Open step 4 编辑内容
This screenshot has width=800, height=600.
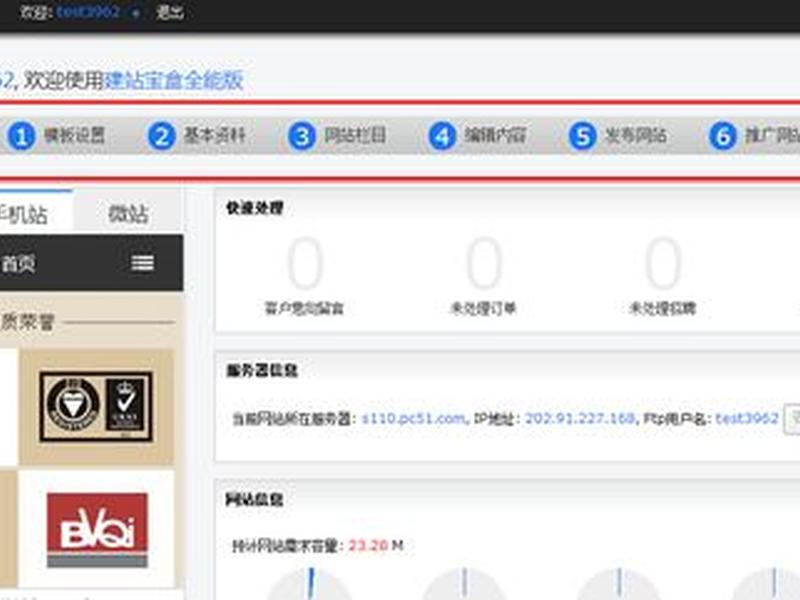click(x=478, y=136)
